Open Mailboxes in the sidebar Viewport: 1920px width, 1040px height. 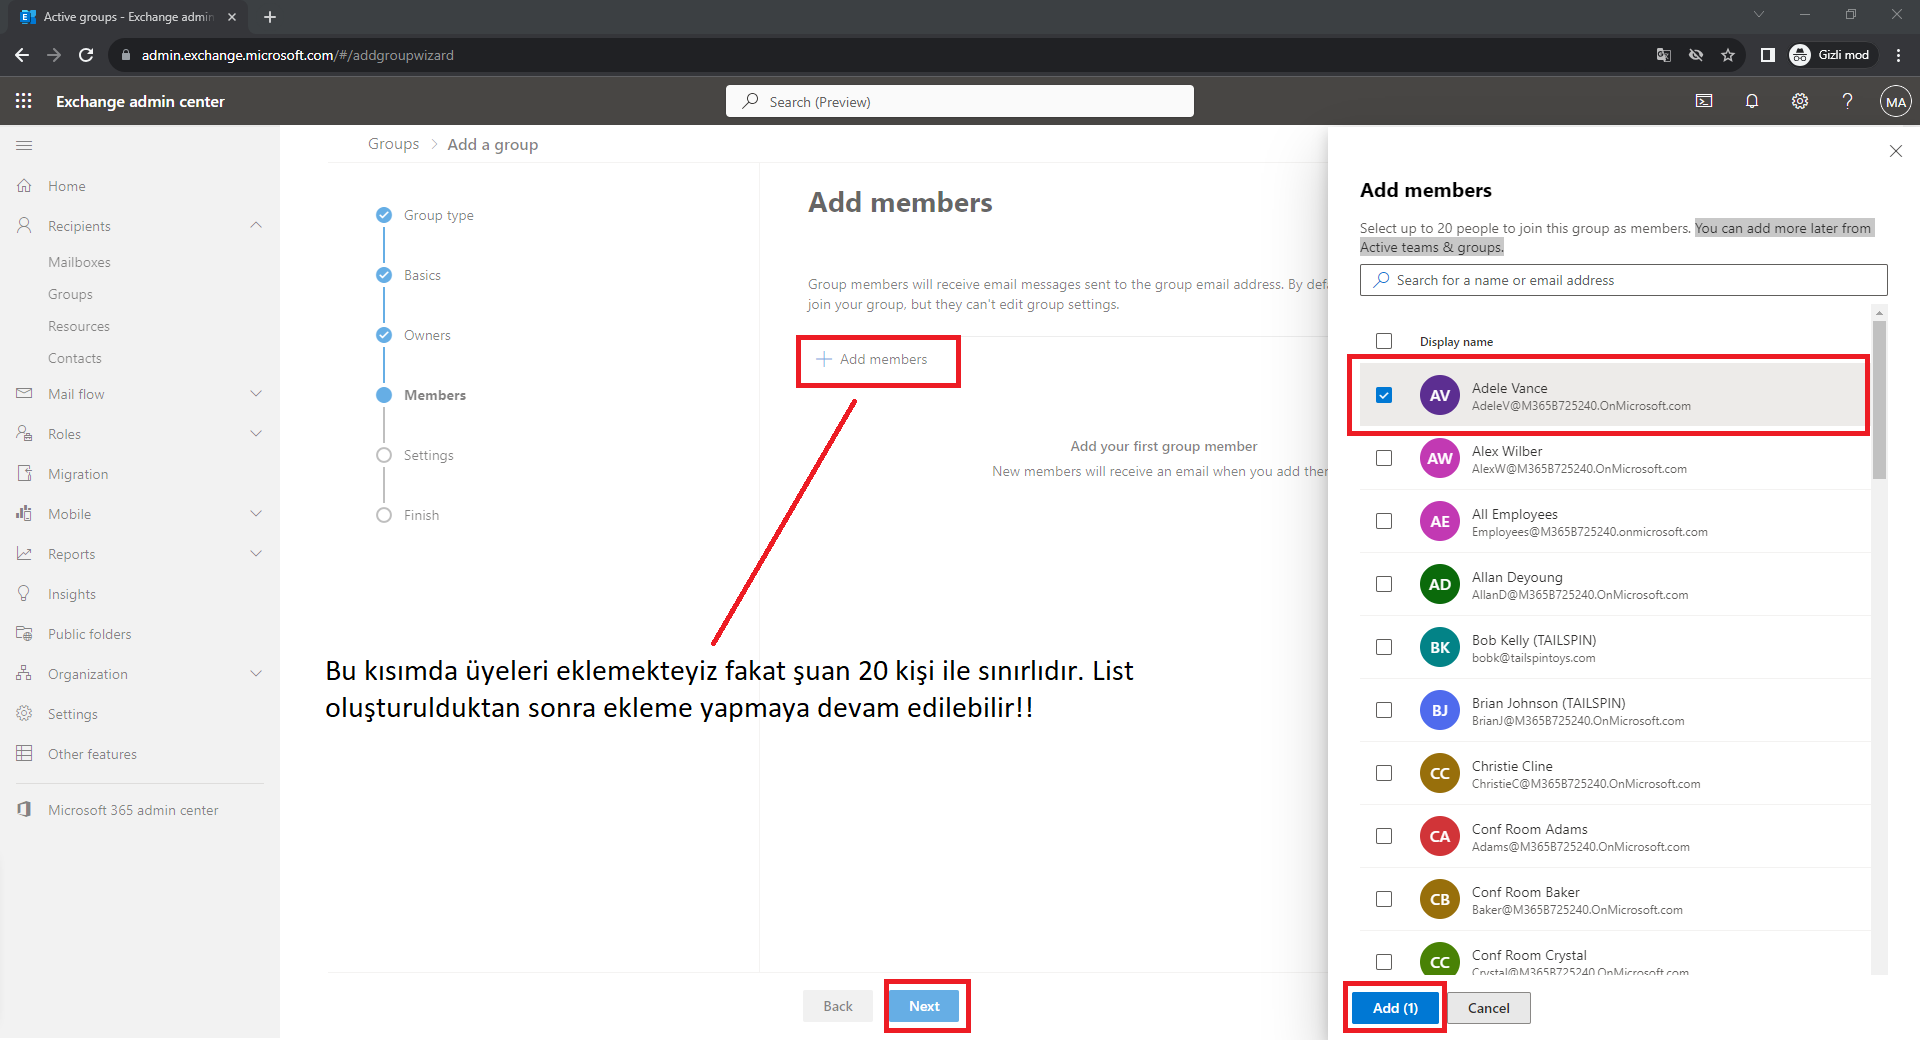[x=79, y=262]
